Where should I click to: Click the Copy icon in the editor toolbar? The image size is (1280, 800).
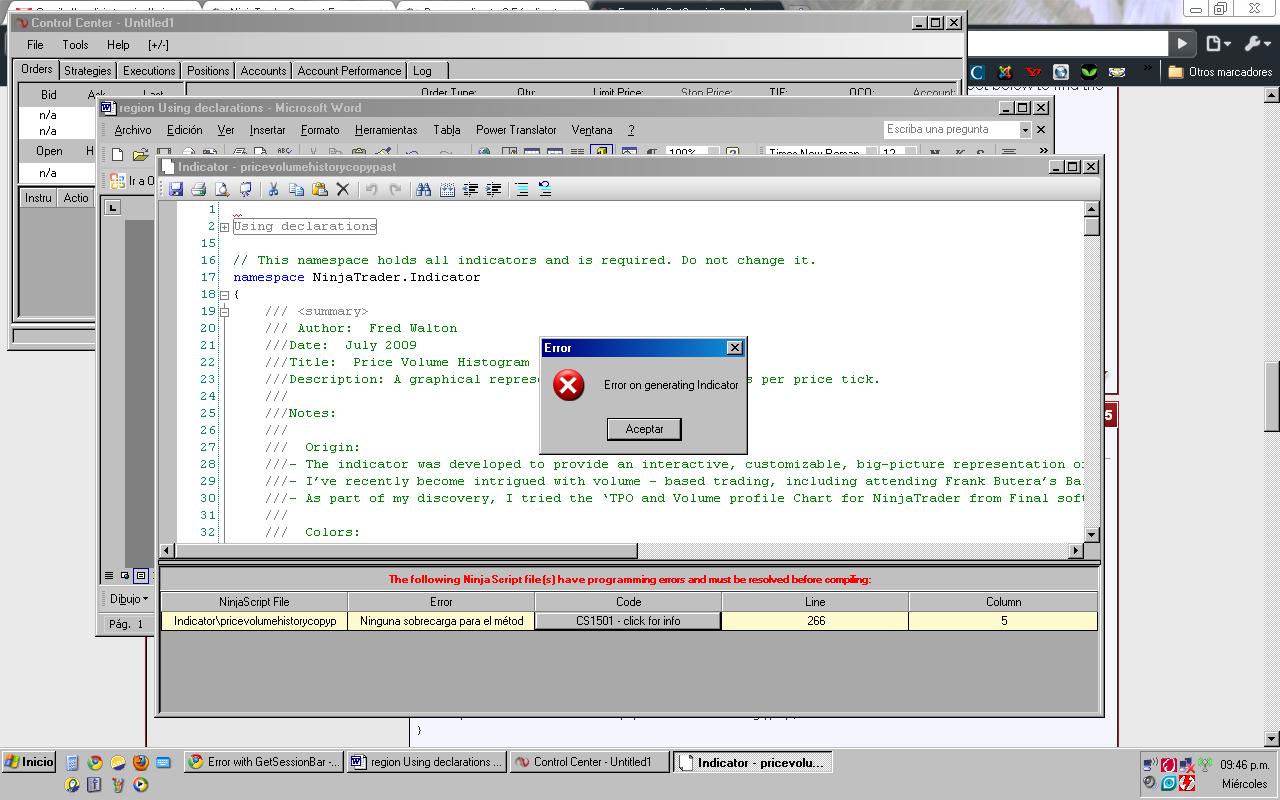tap(296, 189)
